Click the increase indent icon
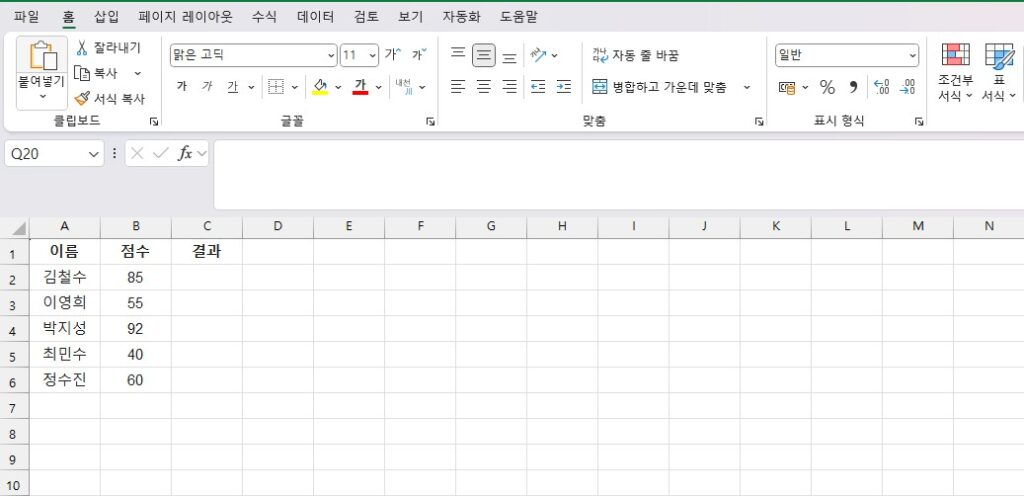This screenshot has height=496, width=1024. tap(563, 87)
